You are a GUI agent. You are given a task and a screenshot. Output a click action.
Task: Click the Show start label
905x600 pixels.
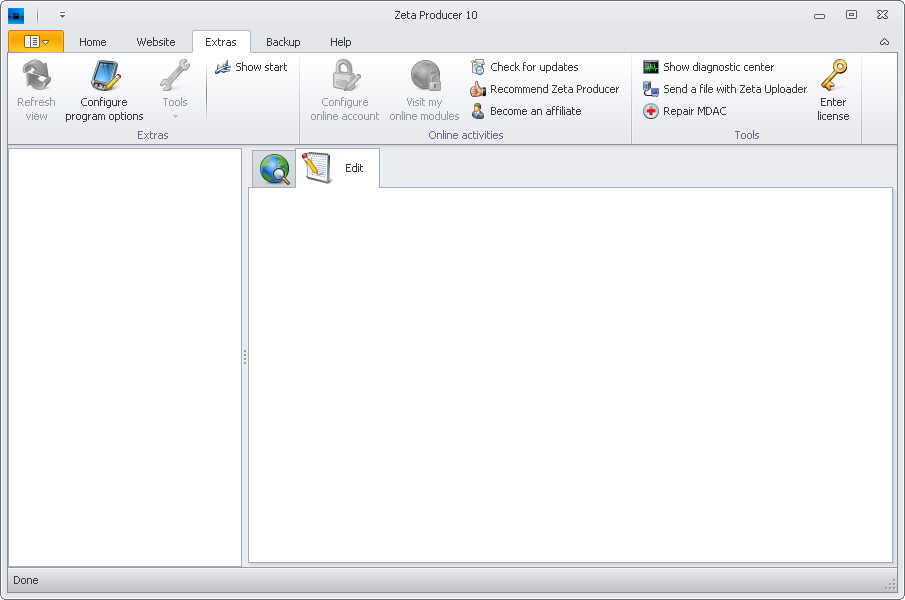click(x=261, y=68)
